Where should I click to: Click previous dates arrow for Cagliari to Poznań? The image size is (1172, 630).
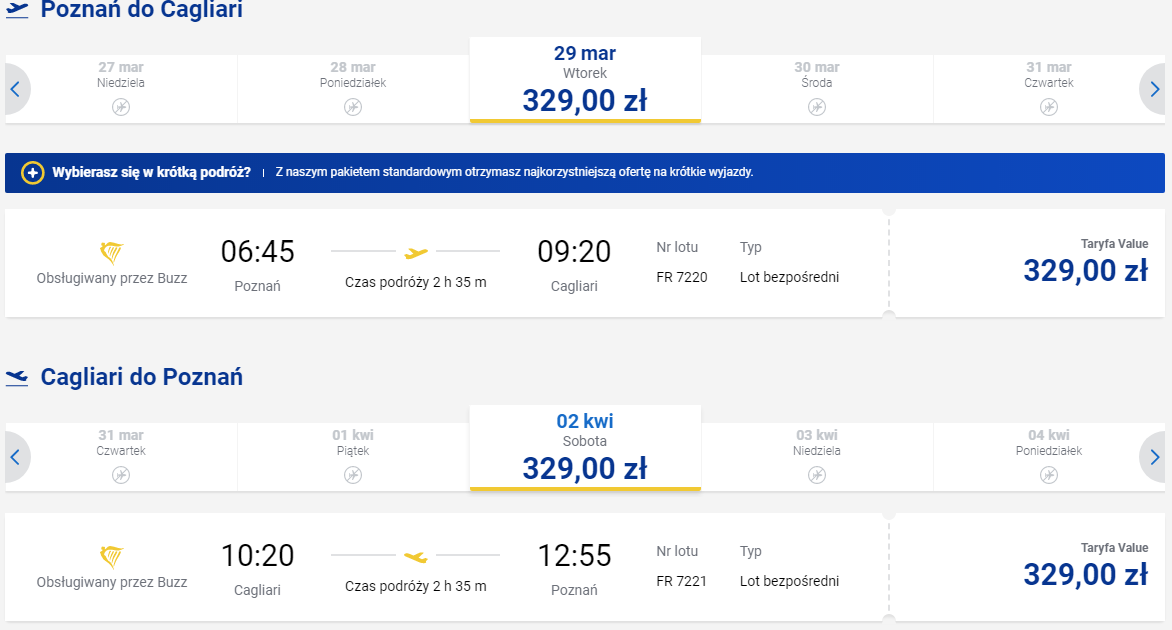16,457
